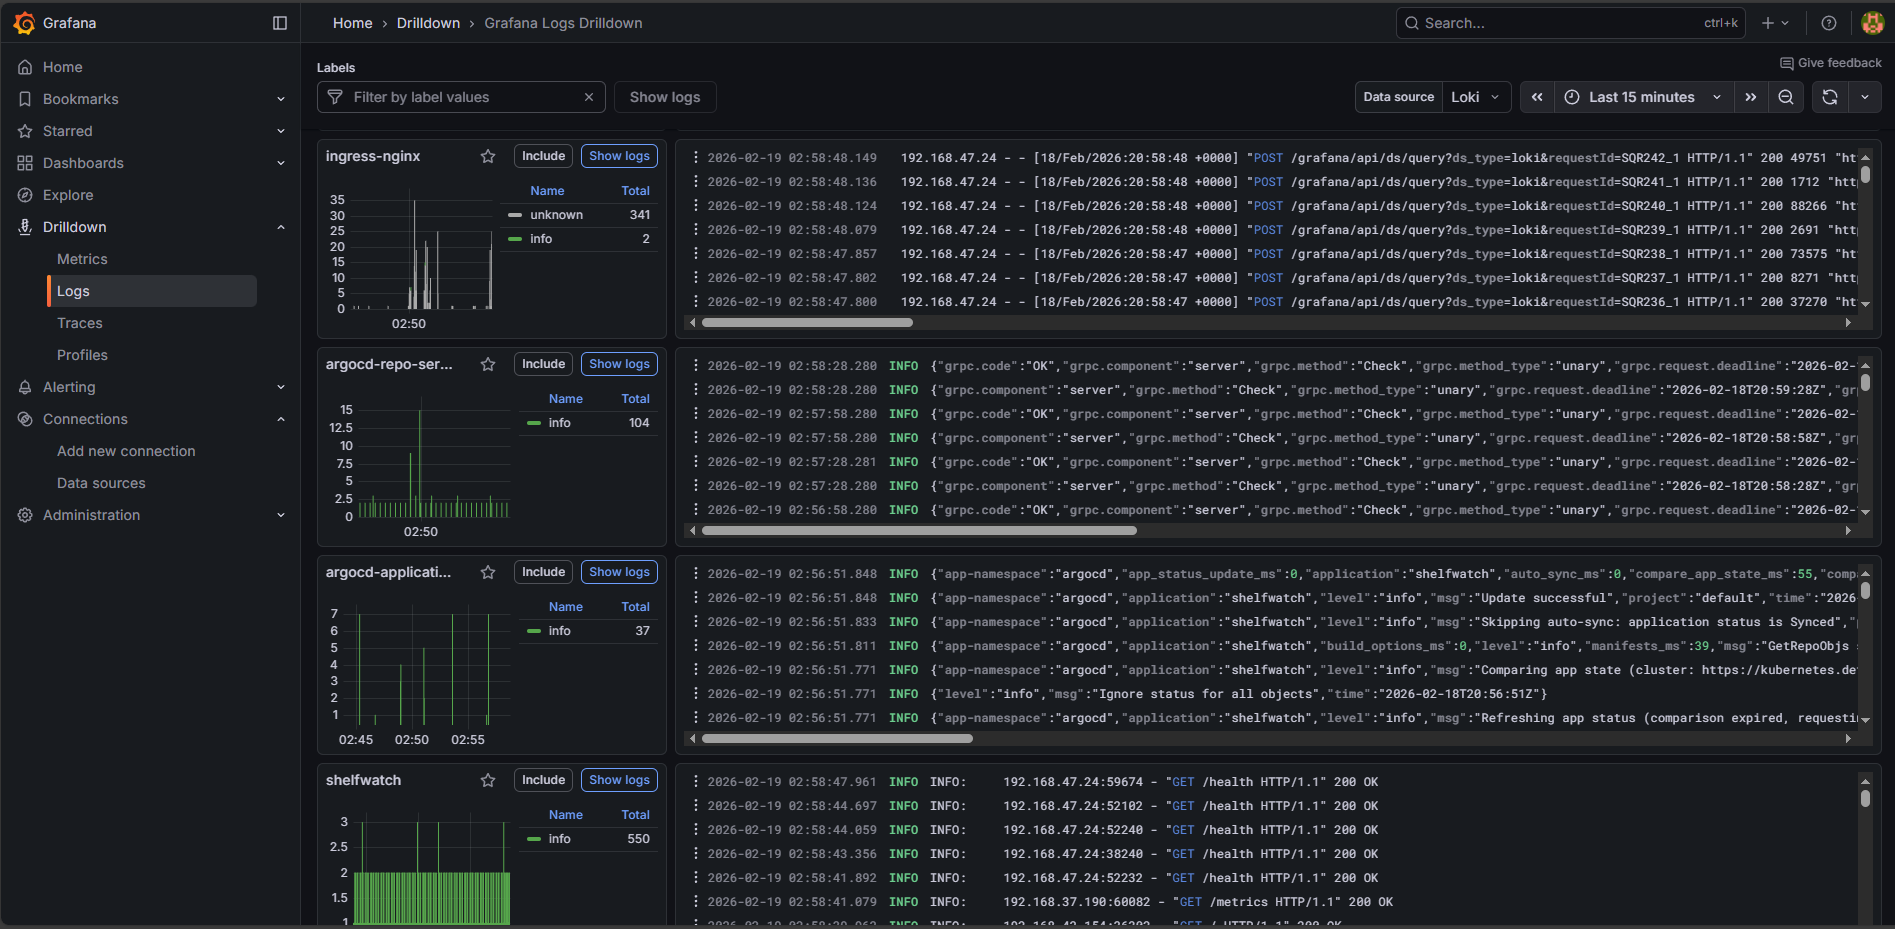
Task: Star the ingress-nginx service
Action: pyautogui.click(x=488, y=156)
